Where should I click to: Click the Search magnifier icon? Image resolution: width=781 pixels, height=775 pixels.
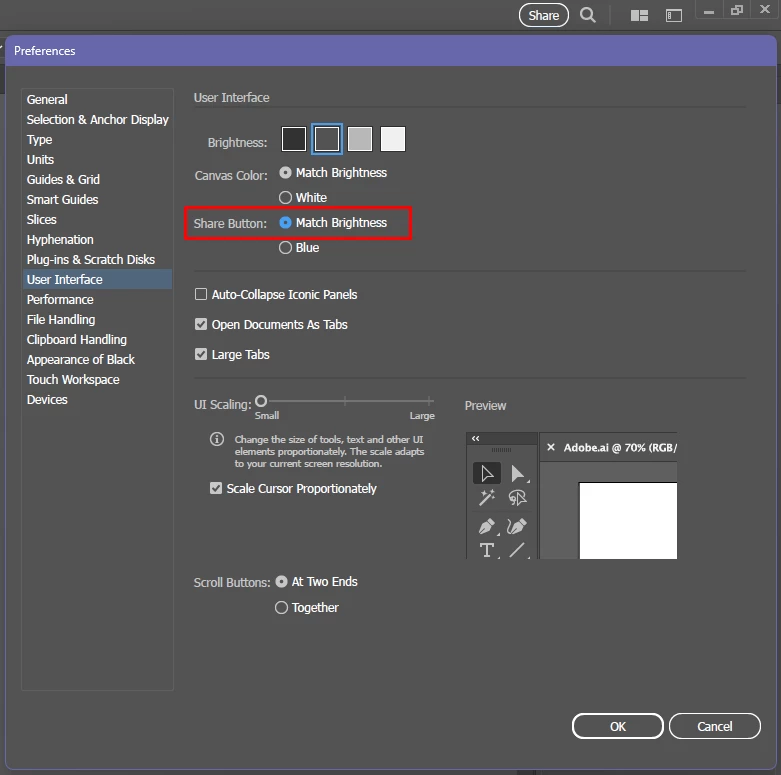pyautogui.click(x=588, y=15)
